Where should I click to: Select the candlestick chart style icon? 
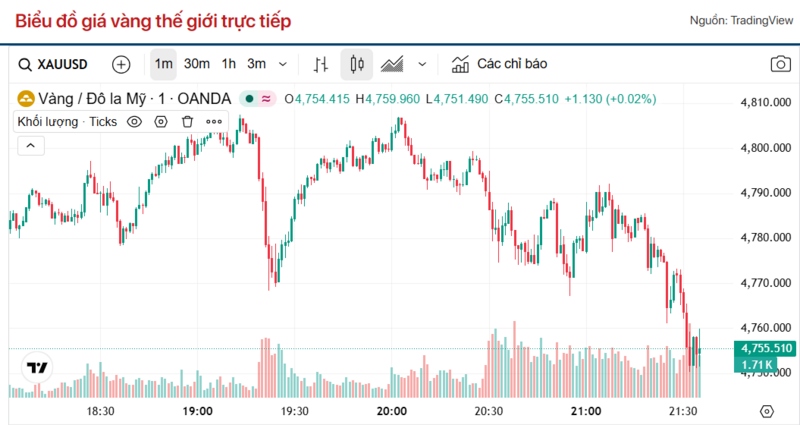(x=356, y=64)
